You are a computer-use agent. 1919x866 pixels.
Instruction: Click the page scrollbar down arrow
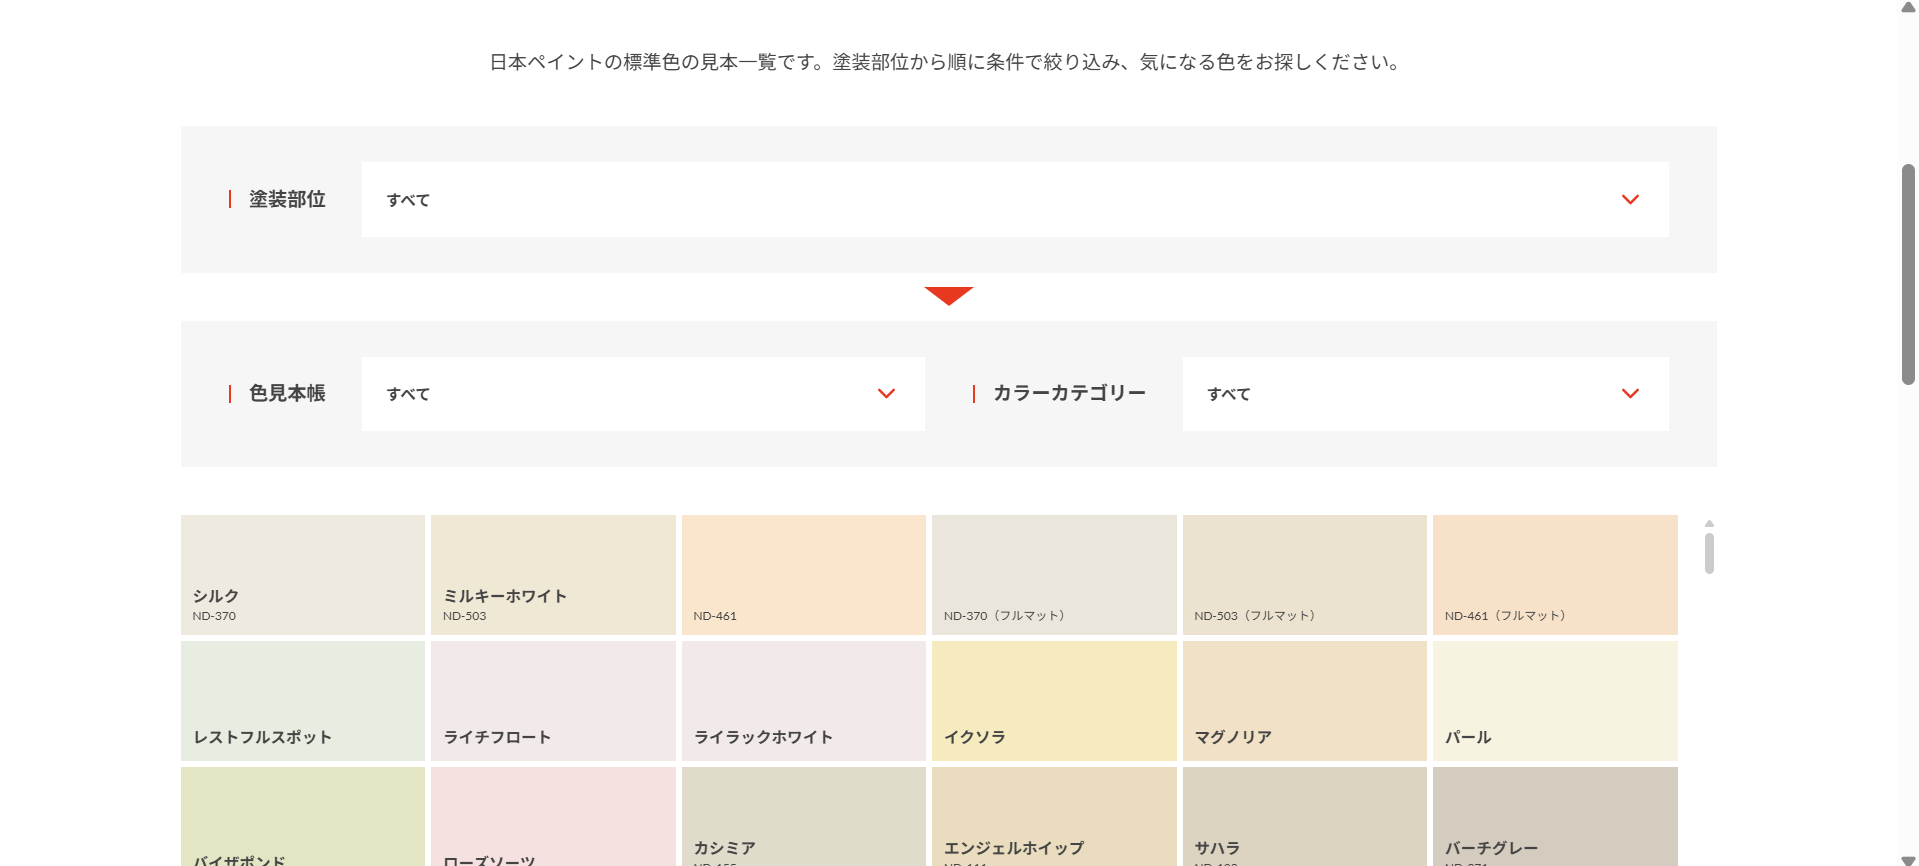click(x=1908, y=858)
